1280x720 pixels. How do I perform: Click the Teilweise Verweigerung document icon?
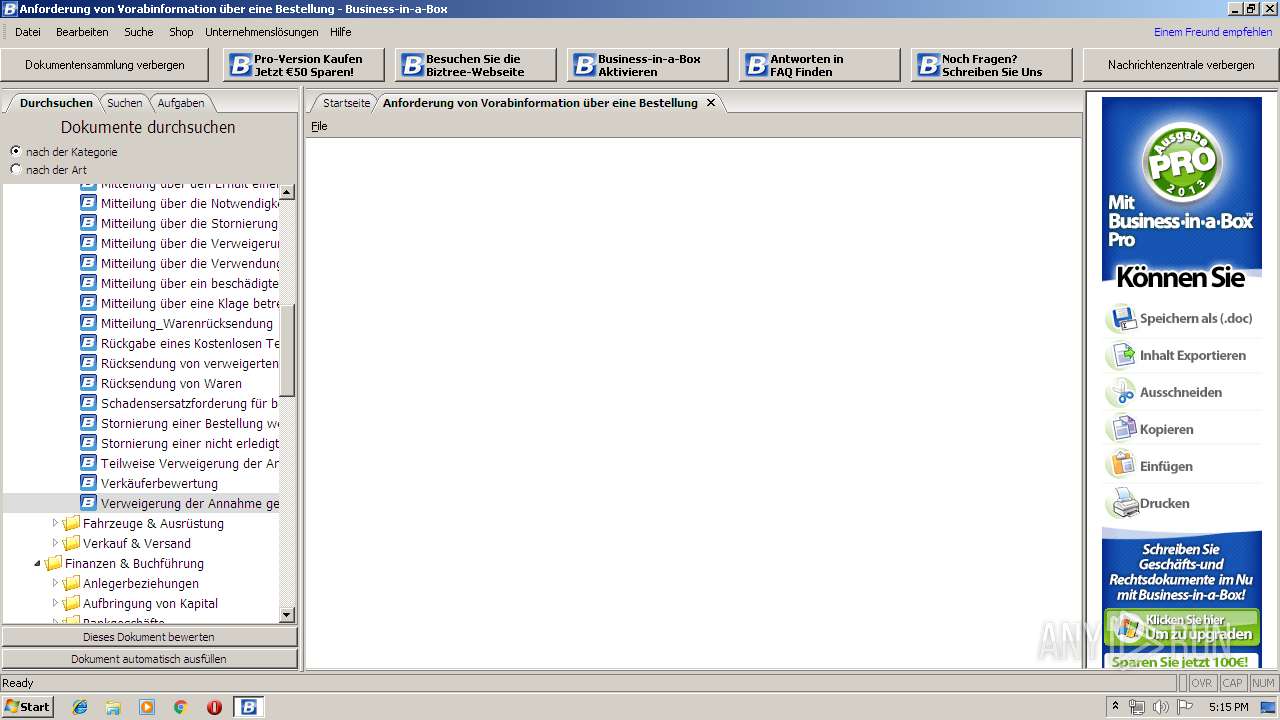(x=89, y=463)
